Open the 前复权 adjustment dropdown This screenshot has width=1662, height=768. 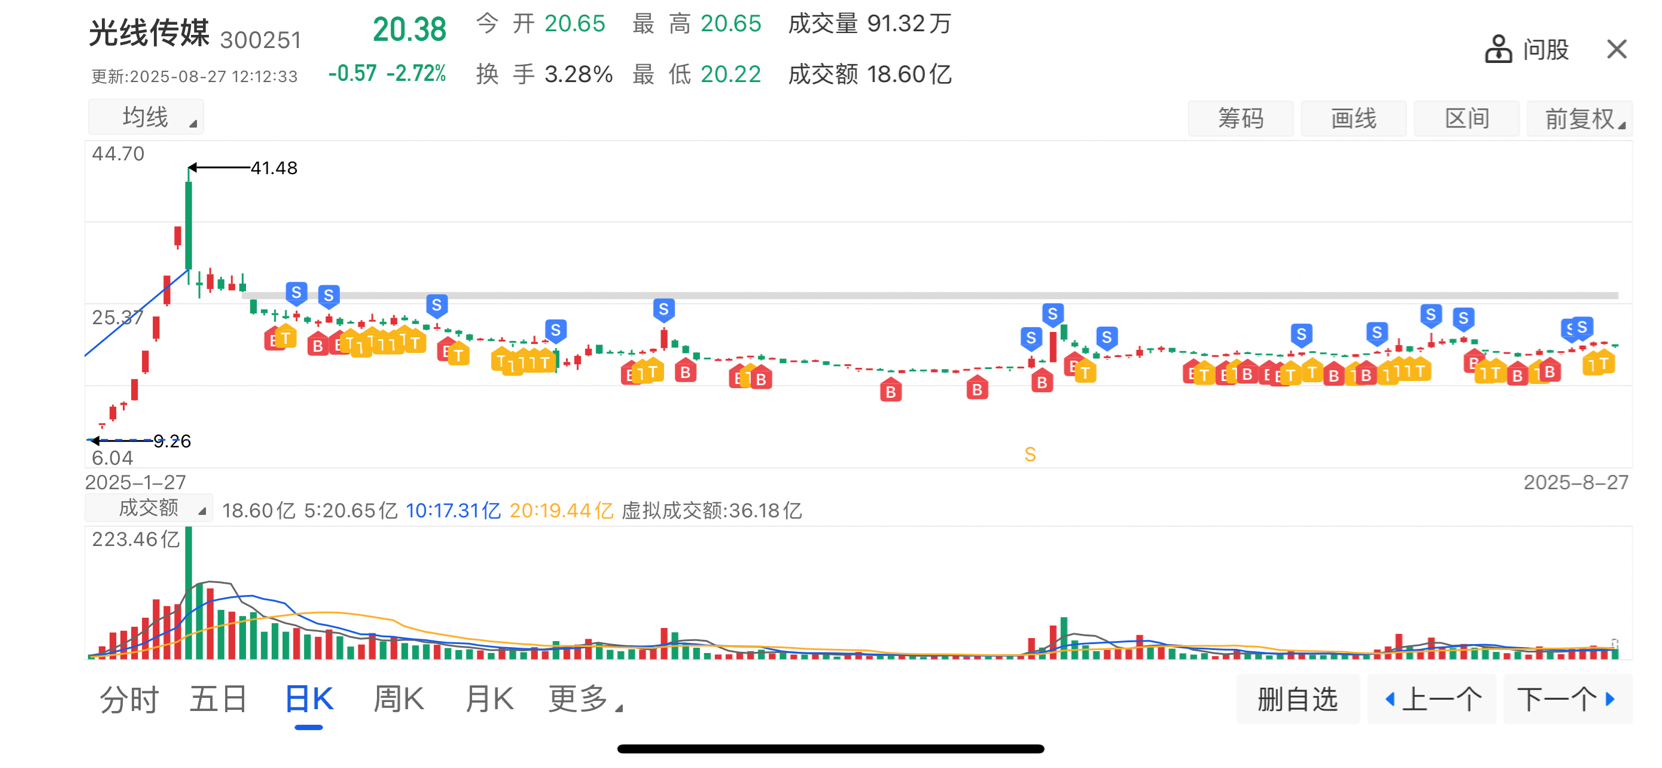[1580, 118]
